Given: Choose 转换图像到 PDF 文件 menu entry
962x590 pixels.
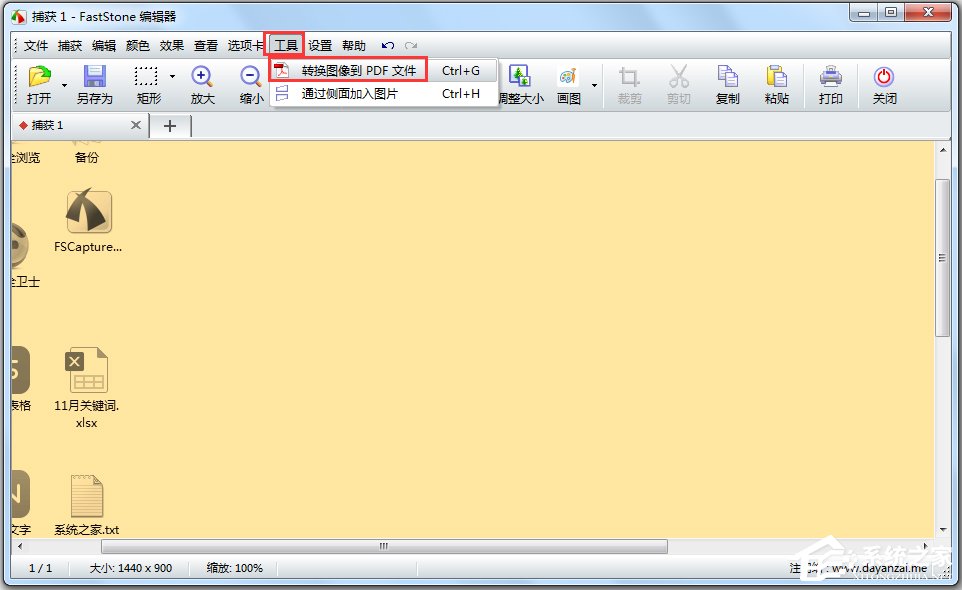Looking at the screenshot, I should (383, 71).
